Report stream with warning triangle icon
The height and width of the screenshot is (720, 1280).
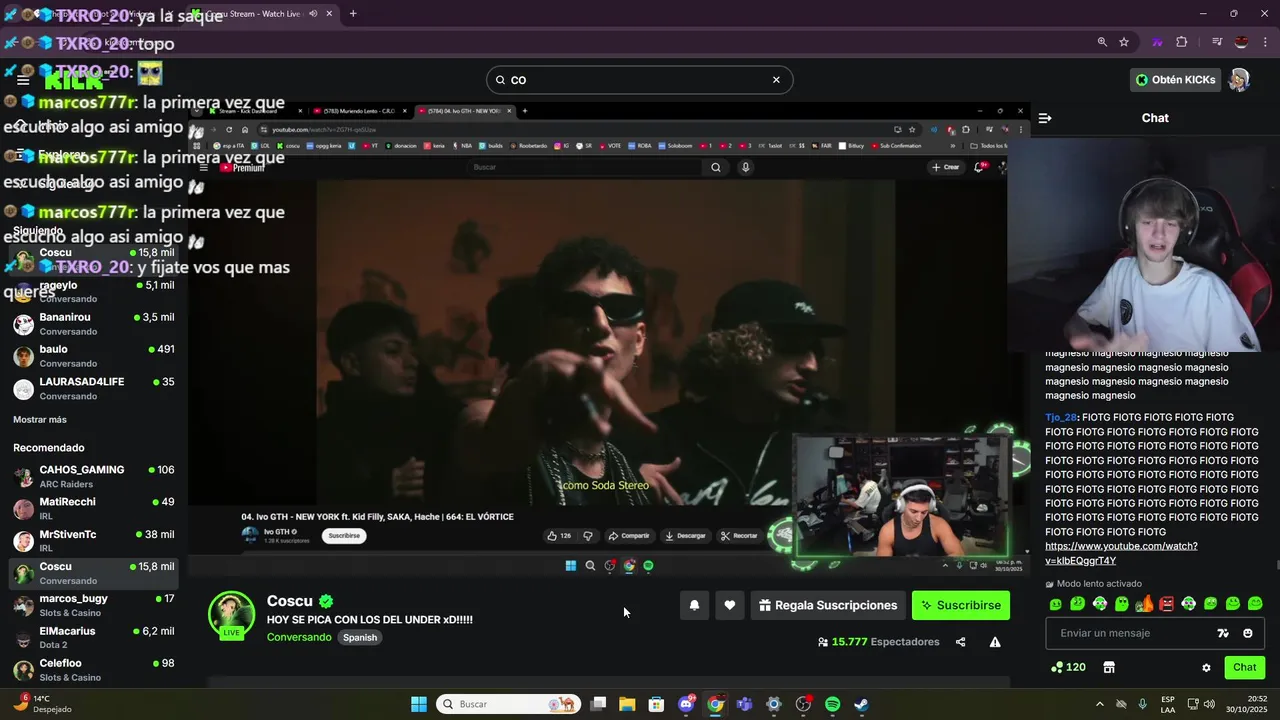click(x=995, y=642)
